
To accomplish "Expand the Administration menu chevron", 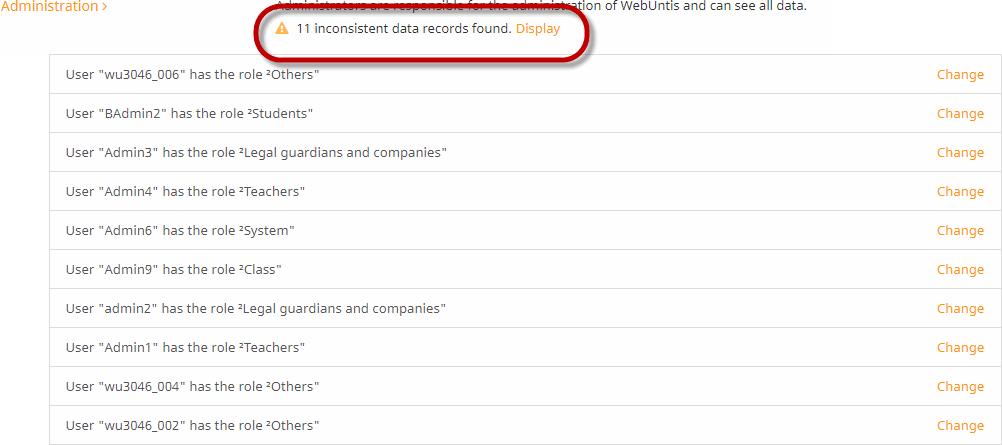I will click(104, 7).
